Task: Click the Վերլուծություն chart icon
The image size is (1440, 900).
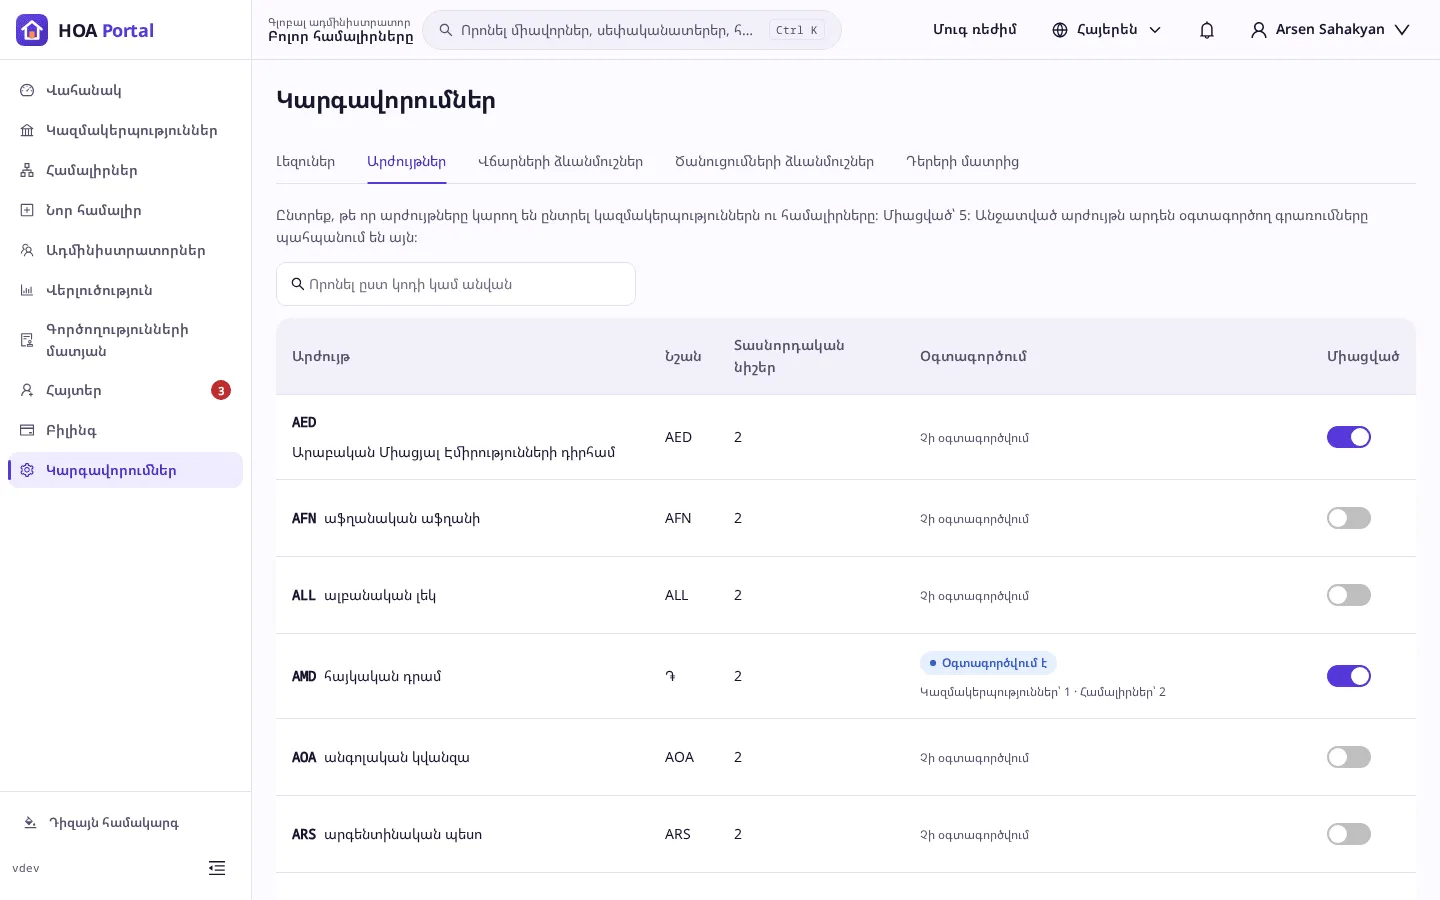Action: [x=27, y=290]
